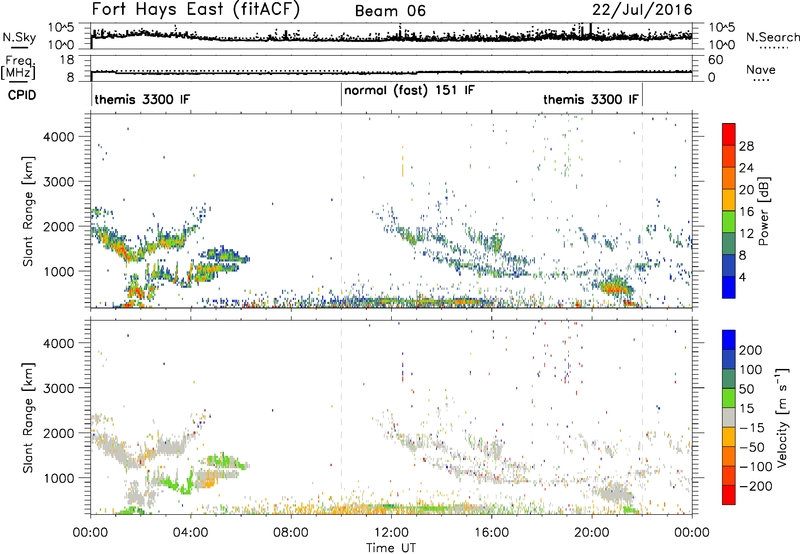This screenshot has width=800, height=554.
Task: Click the '-200' Velocity scale value
Action: pos(755,486)
